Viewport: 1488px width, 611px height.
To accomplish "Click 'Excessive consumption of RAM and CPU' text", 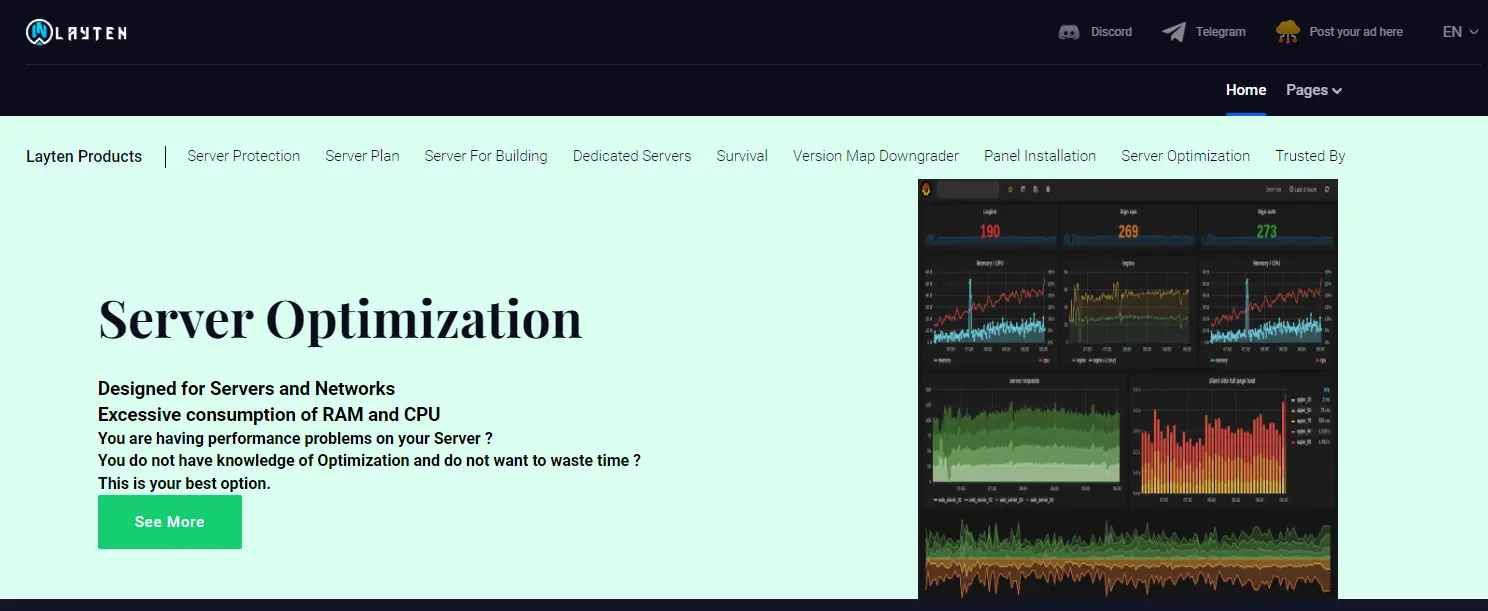I will pos(269,414).
